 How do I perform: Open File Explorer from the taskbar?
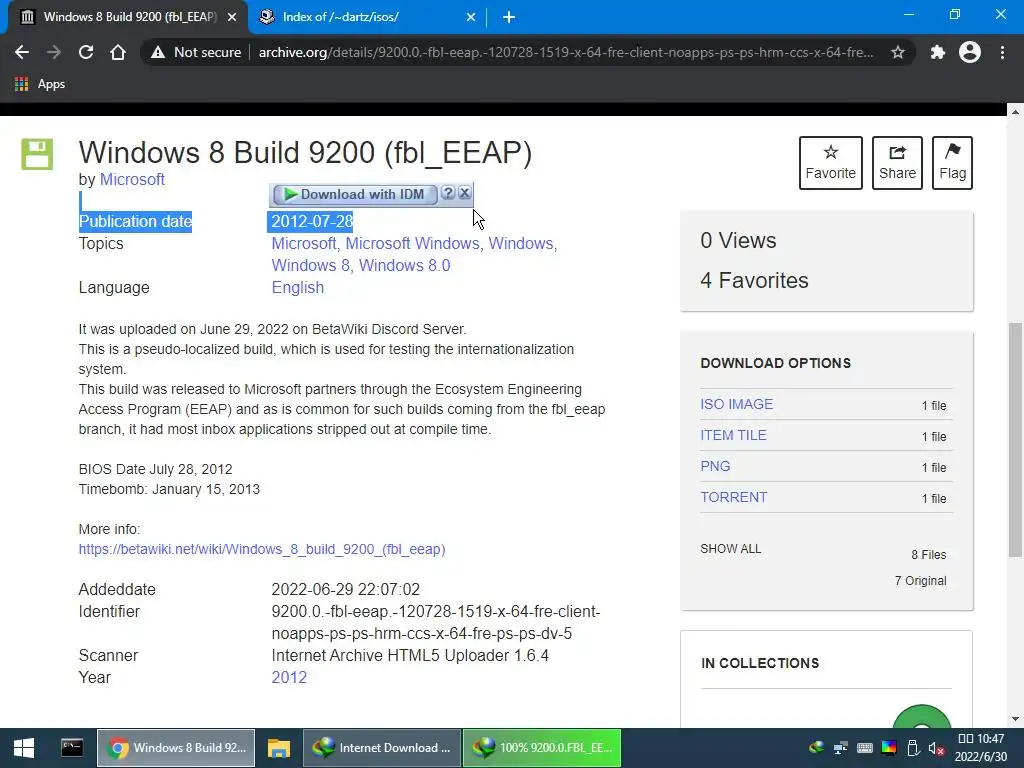279,748
